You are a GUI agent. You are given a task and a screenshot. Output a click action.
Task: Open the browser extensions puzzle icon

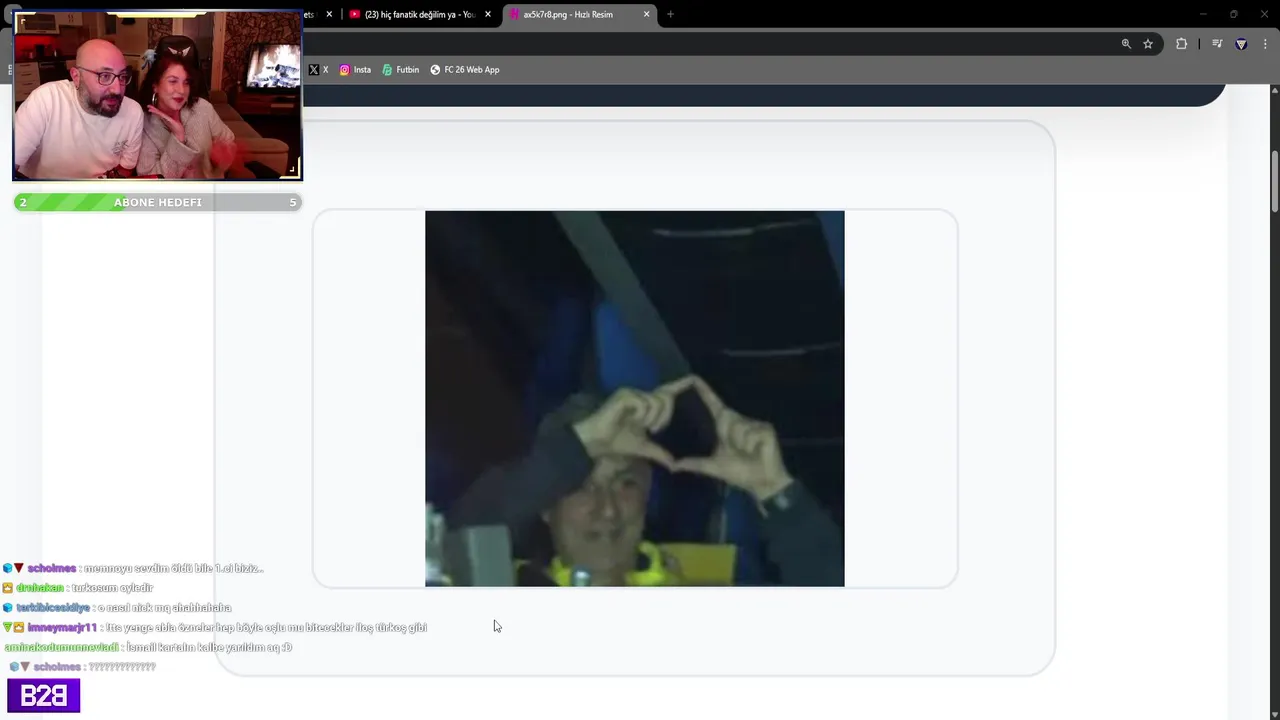1181,44
